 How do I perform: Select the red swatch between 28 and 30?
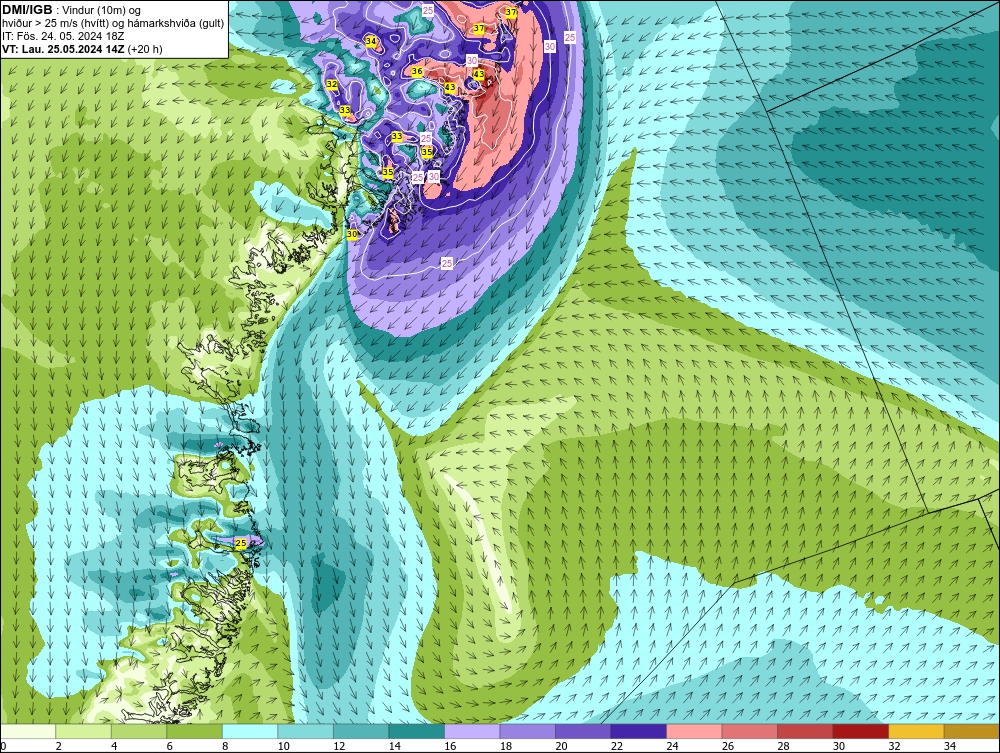pyautogui.click(x=805, y=731)
